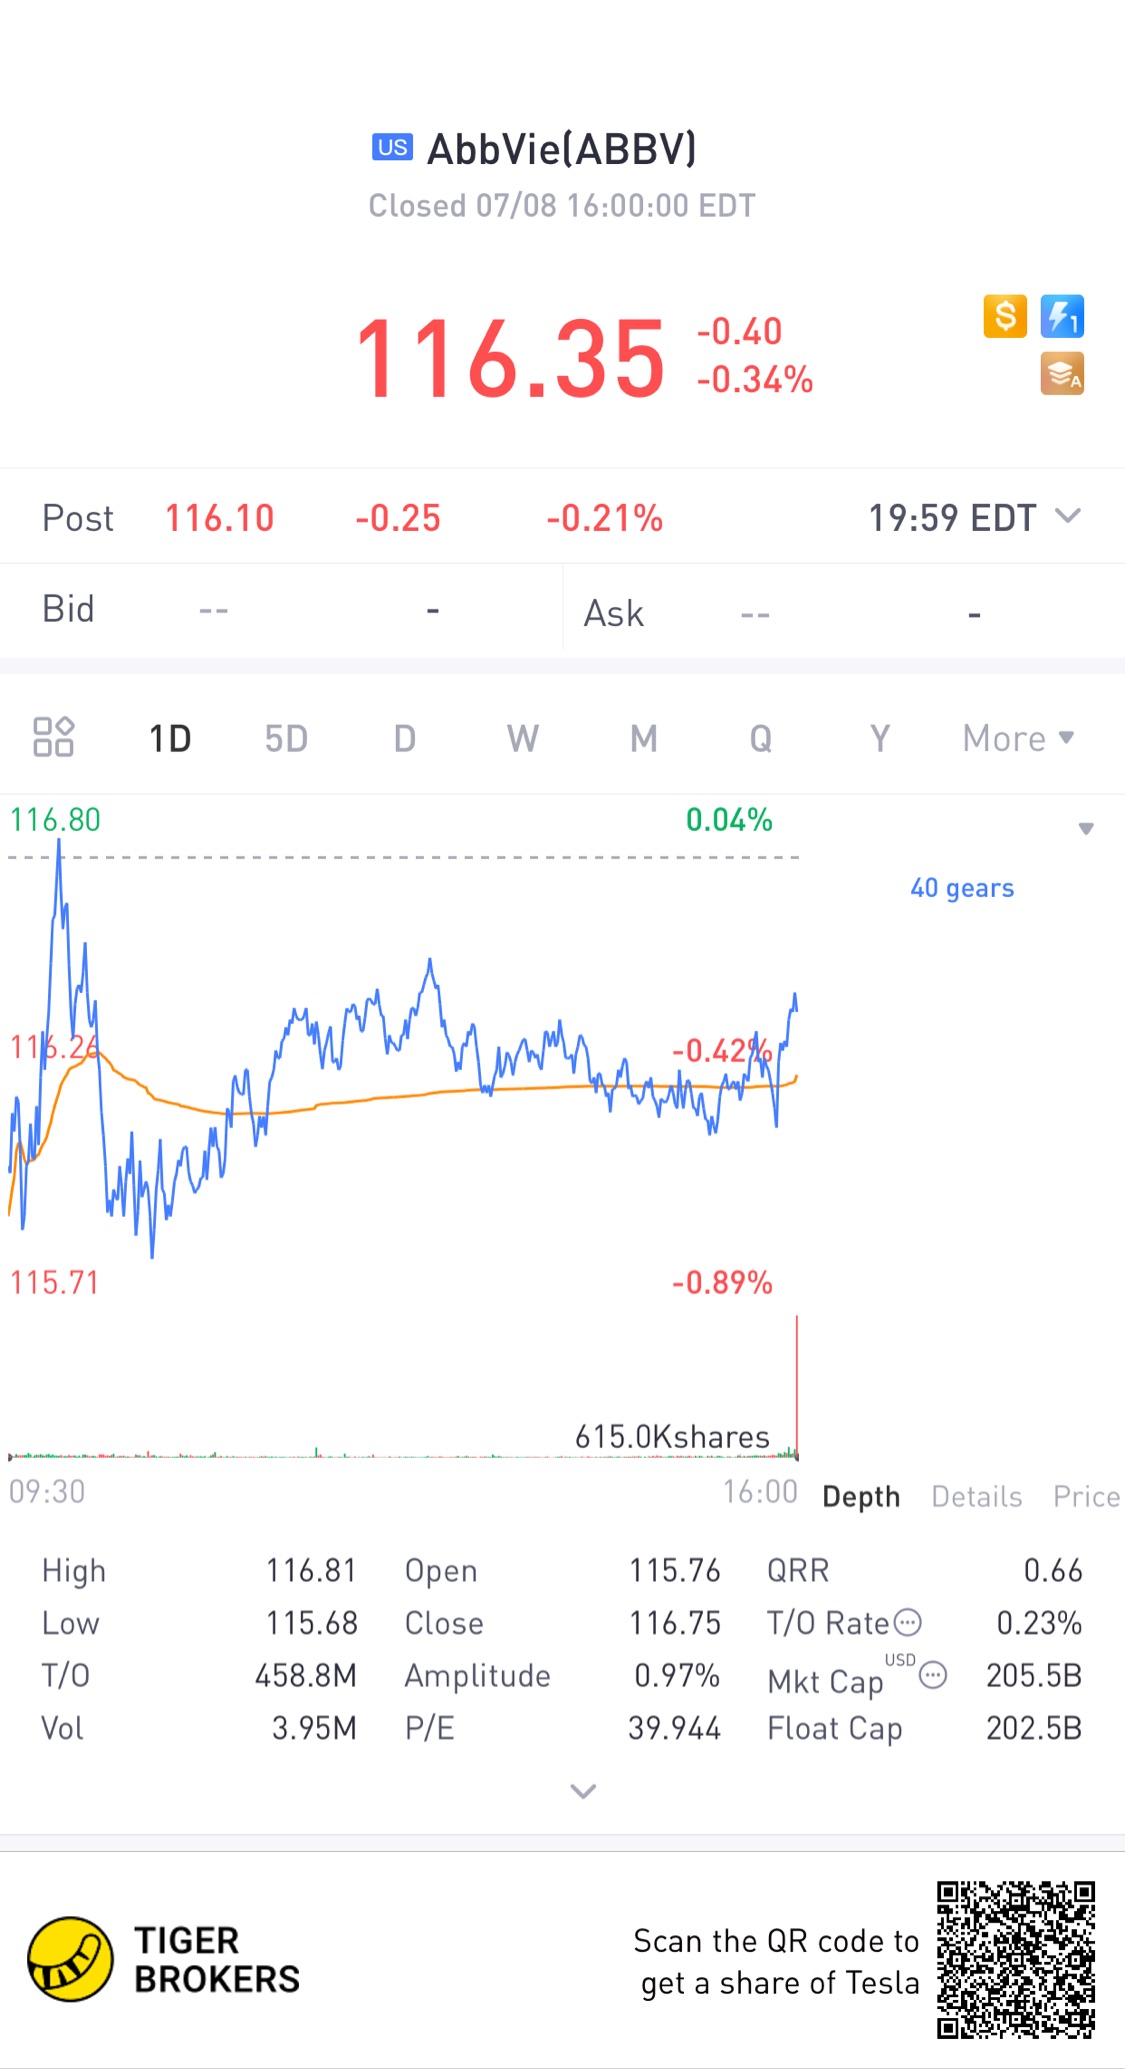Tap the Tiger Brokers logo

(70, 1959)
